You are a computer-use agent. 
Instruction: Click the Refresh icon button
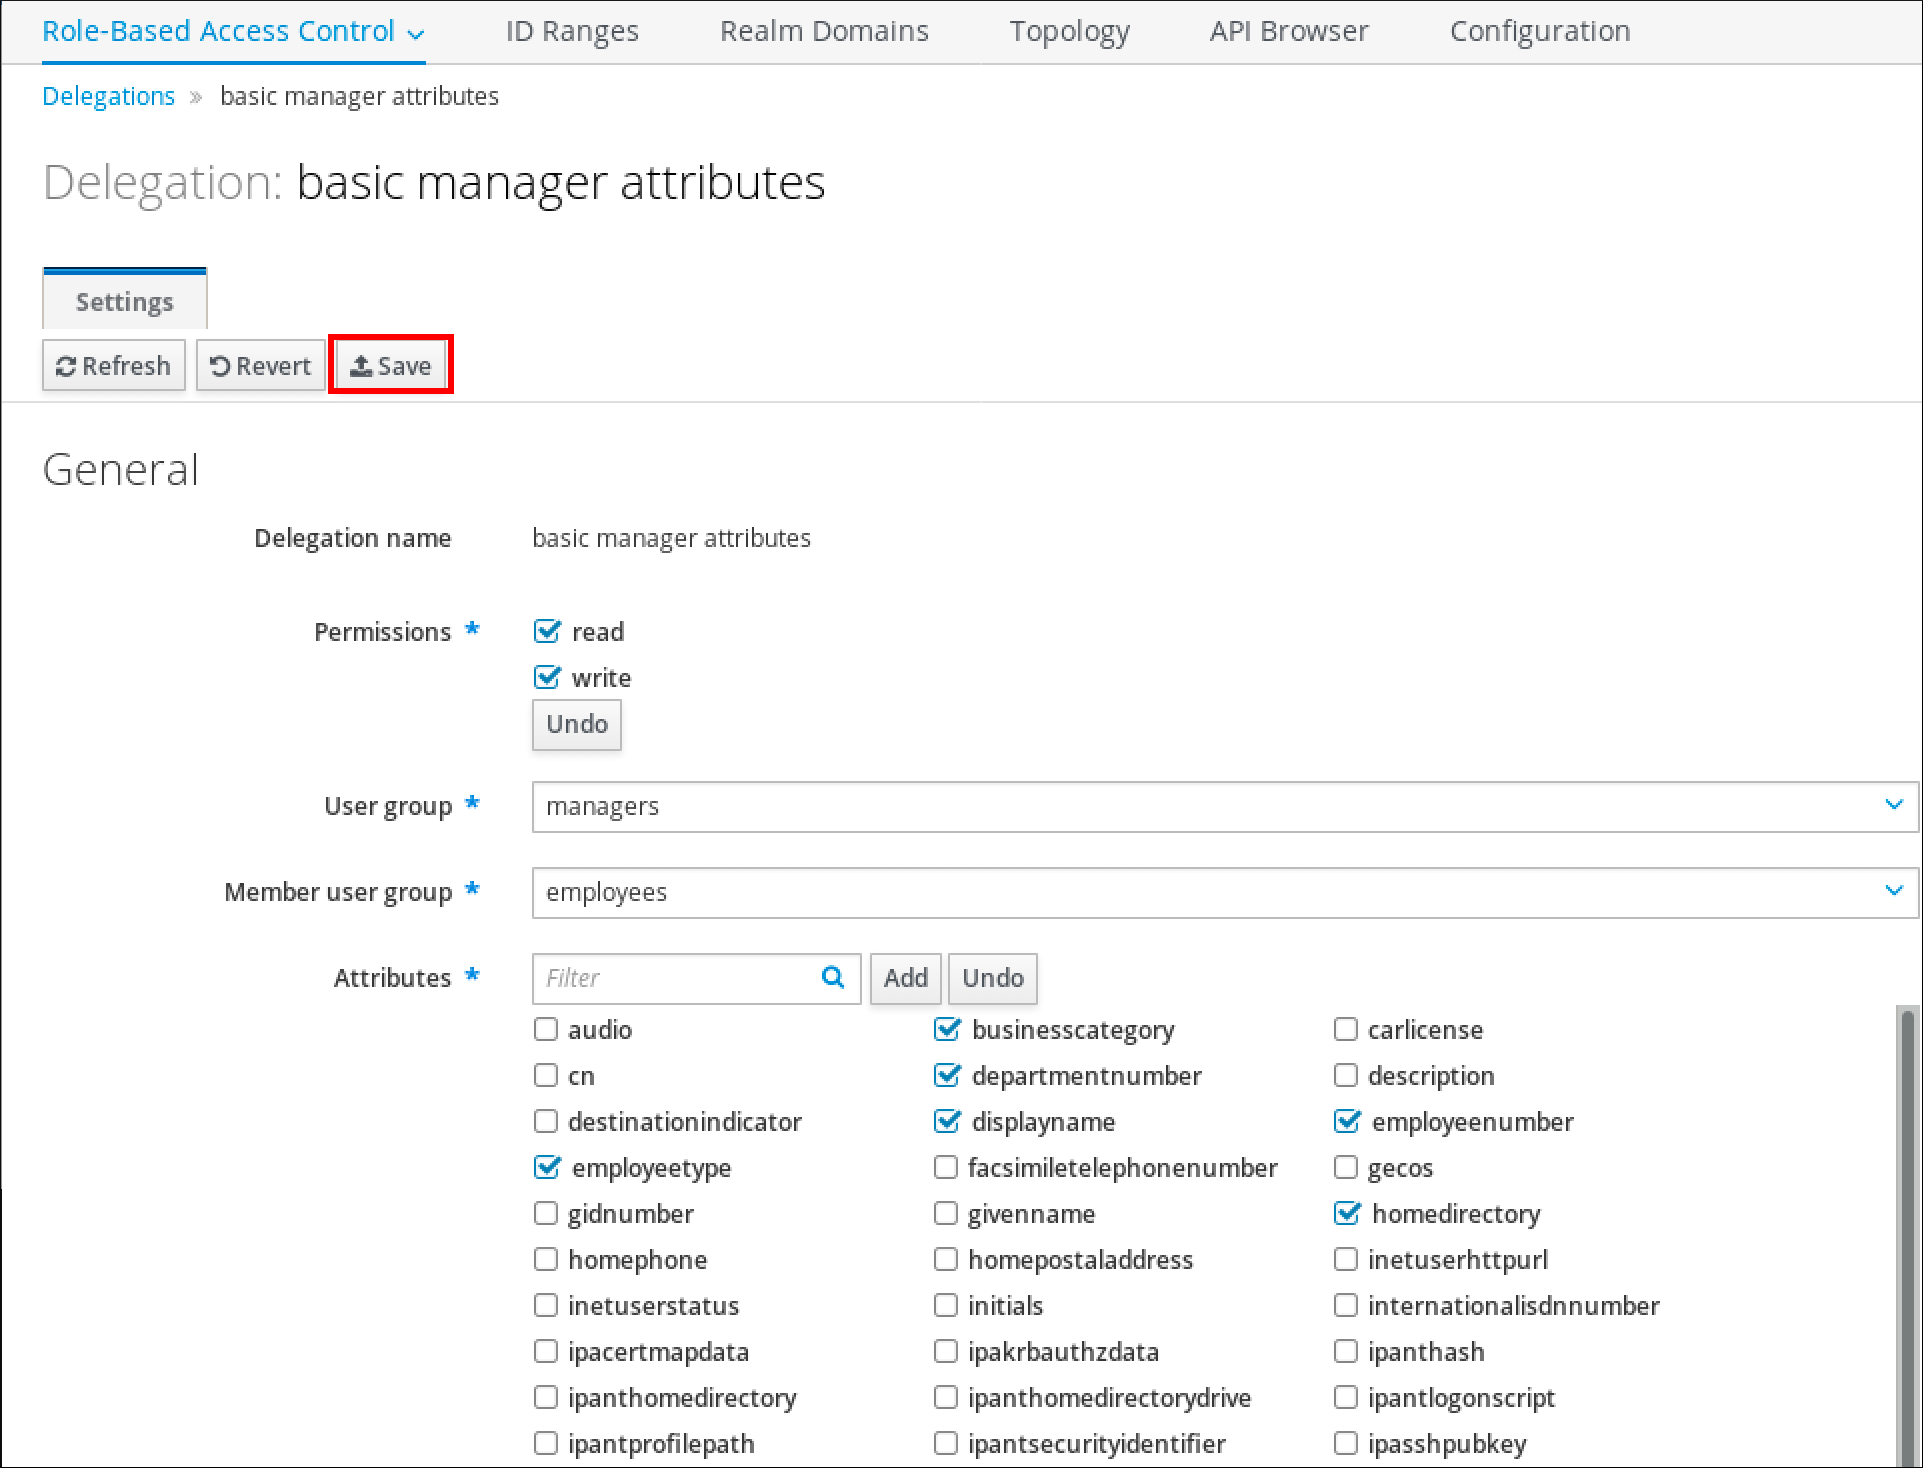point(68,365)
